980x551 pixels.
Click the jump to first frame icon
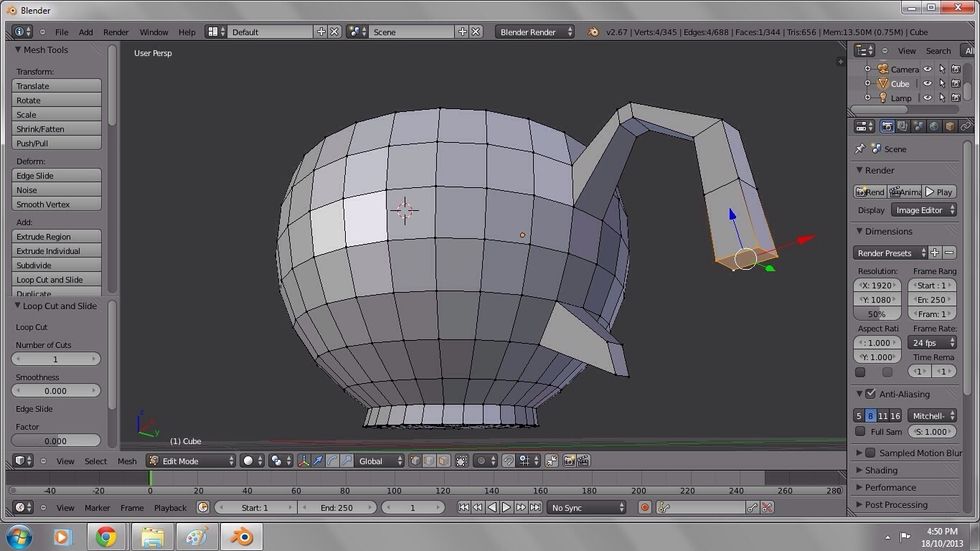pos(464,508)
